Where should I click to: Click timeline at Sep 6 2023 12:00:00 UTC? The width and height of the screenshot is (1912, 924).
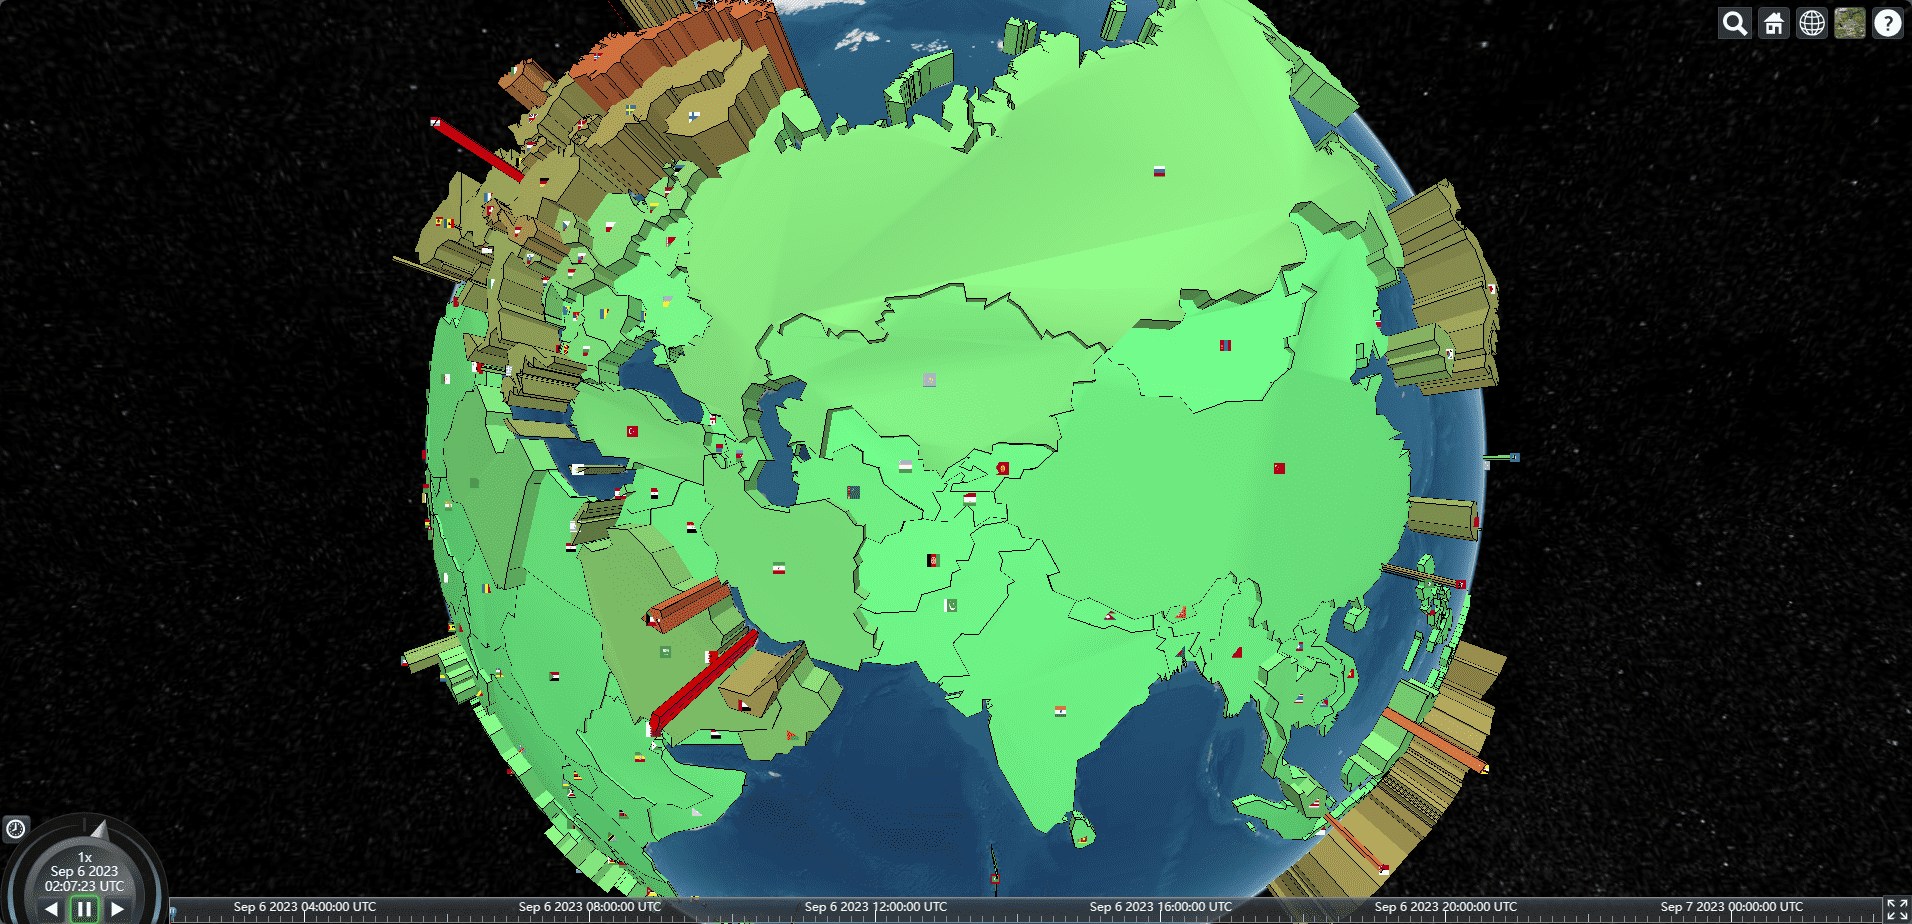[876, 907]
